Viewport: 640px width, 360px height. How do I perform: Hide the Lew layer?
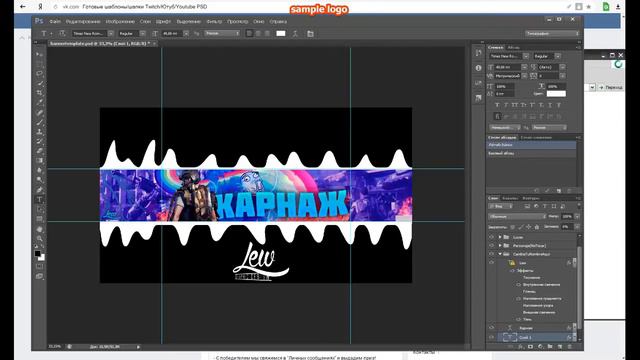[x=491, y=262]
